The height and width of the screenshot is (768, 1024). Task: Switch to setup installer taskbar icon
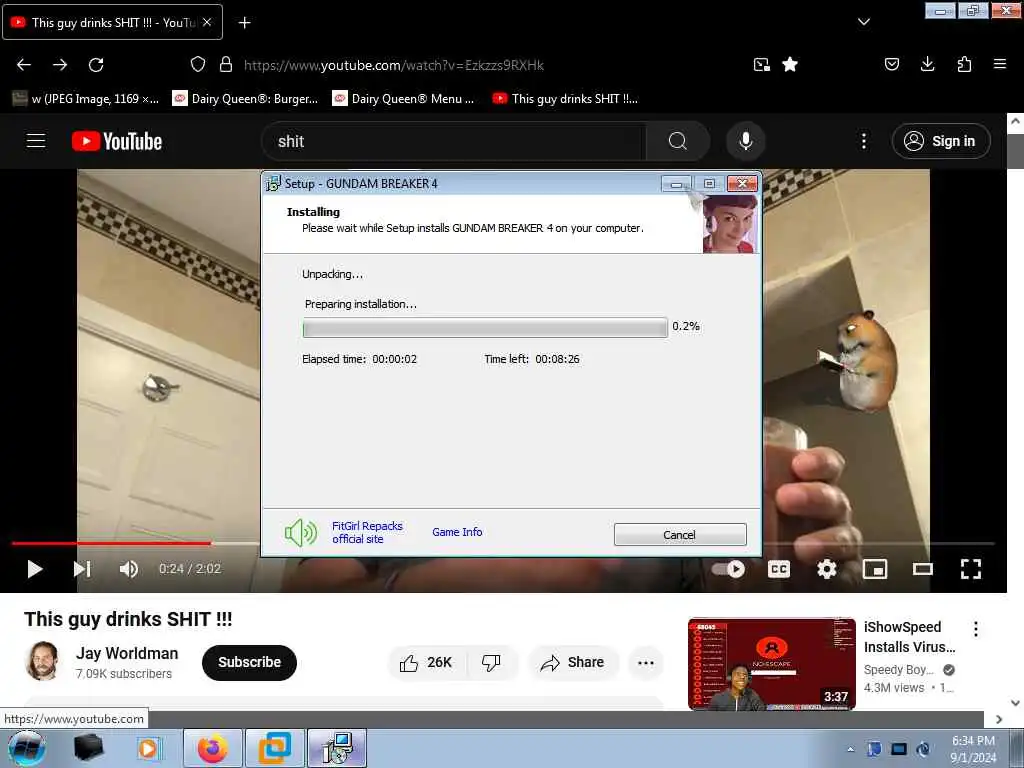pos(337,749)
